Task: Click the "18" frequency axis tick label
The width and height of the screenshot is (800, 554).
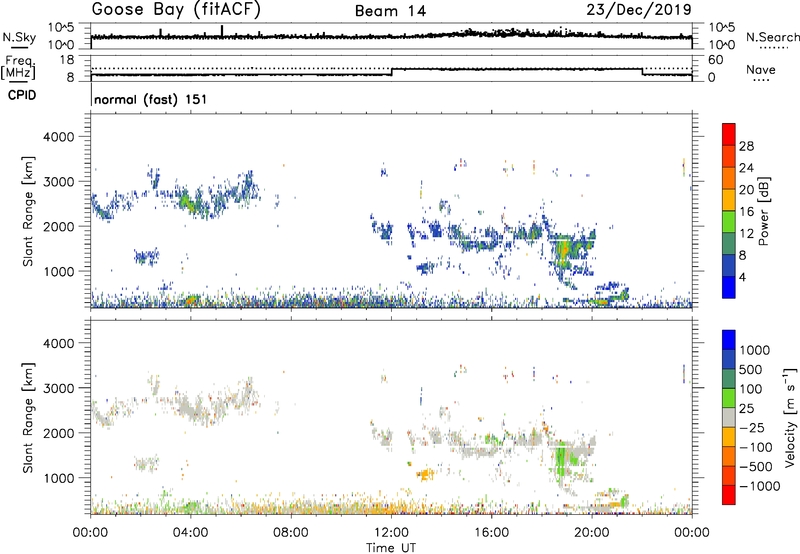Action: (x=67, y=60)
